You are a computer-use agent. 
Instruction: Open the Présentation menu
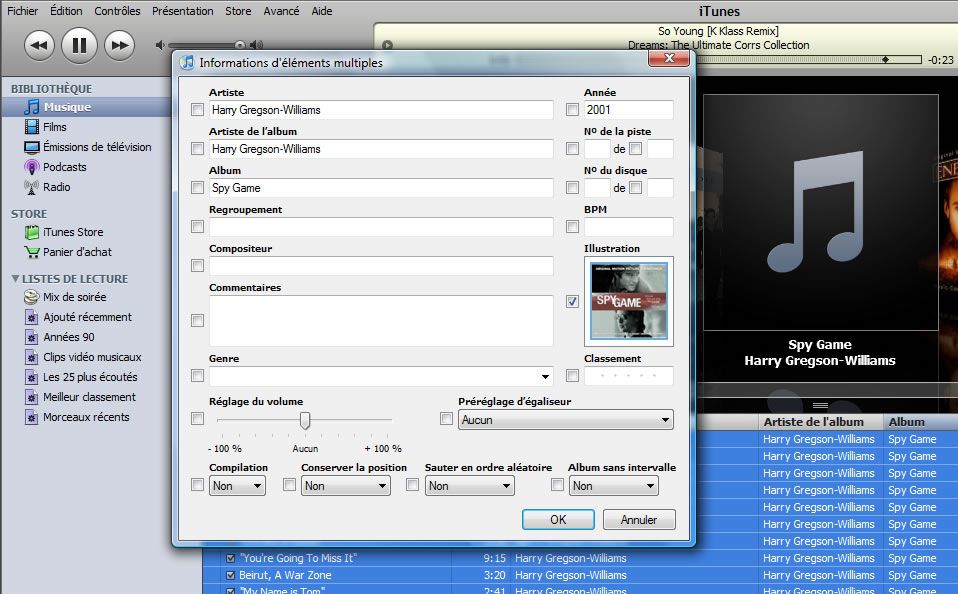click(x=183, y=11)
